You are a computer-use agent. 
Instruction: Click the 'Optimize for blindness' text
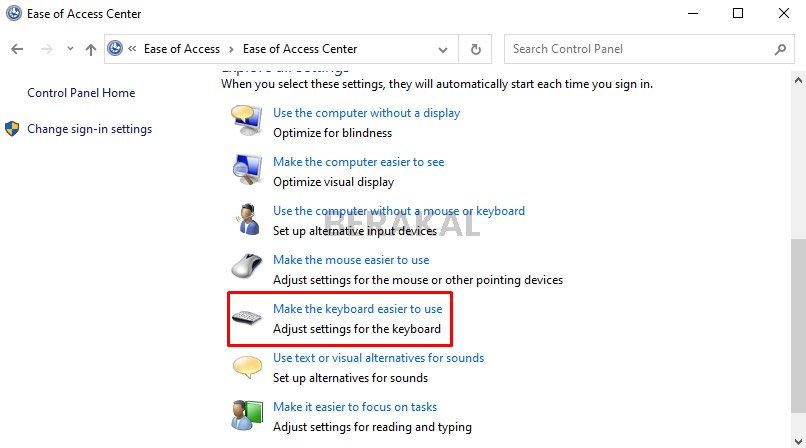click(333, 133)
